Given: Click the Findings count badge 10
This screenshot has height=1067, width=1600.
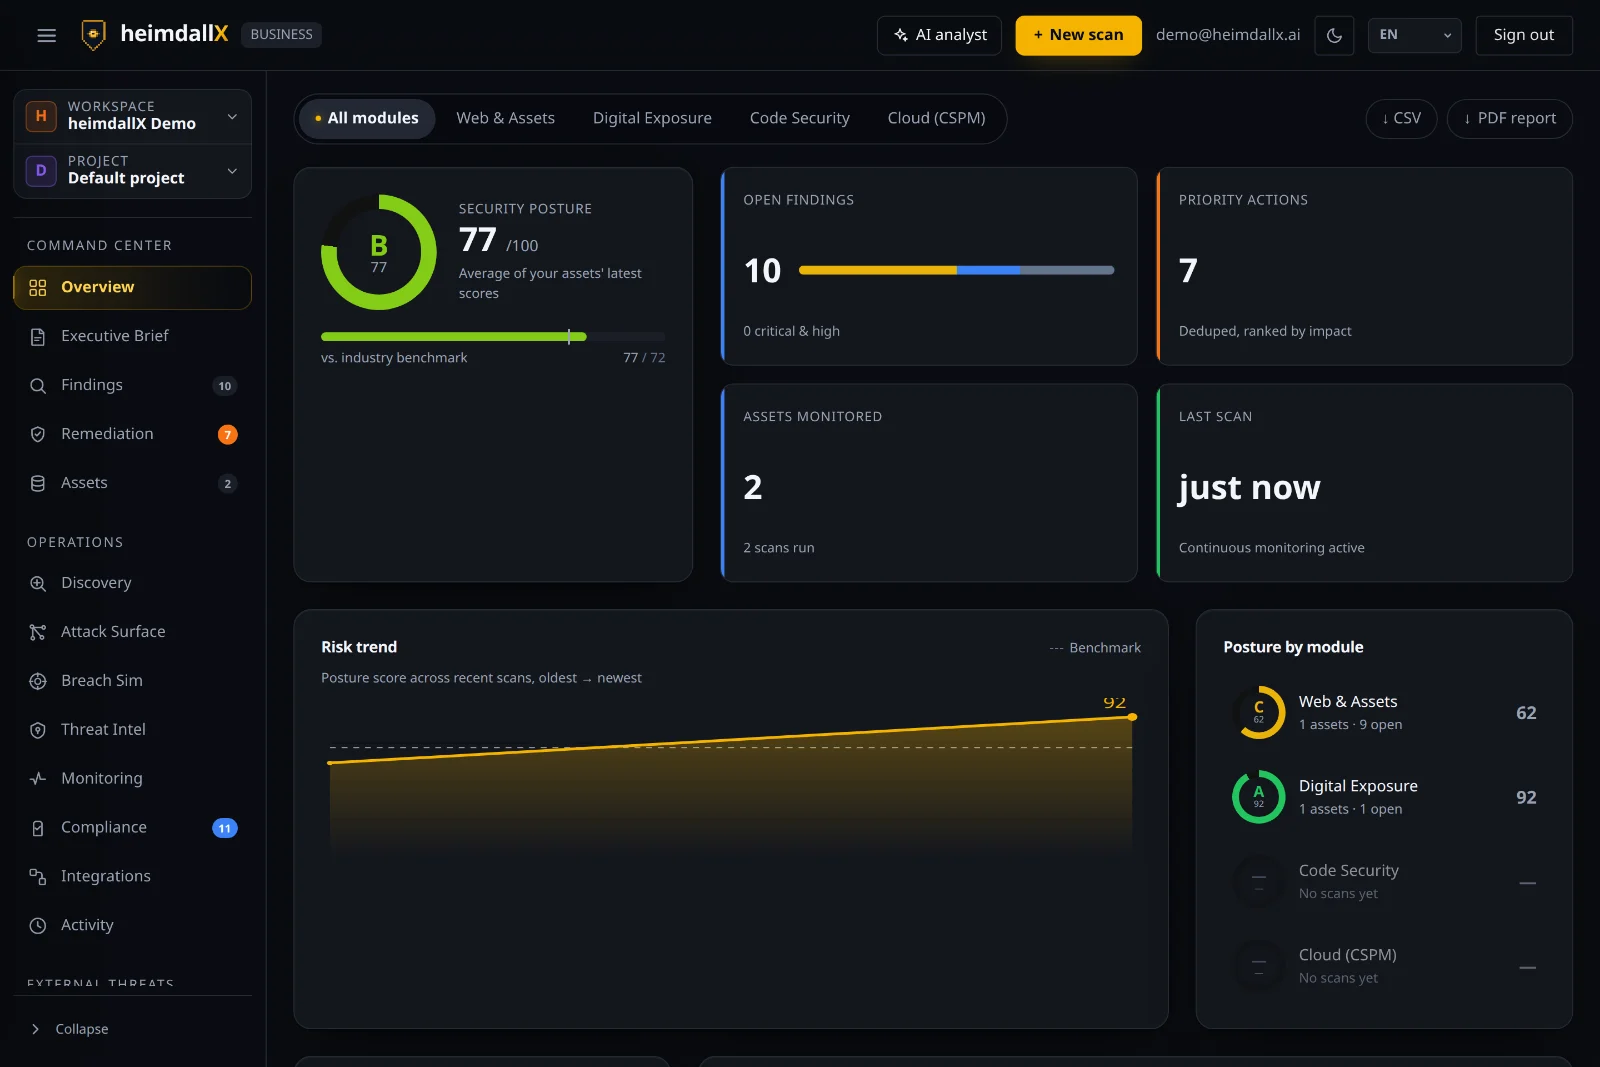Looking at the screenshot, I should tap(225, 386).
